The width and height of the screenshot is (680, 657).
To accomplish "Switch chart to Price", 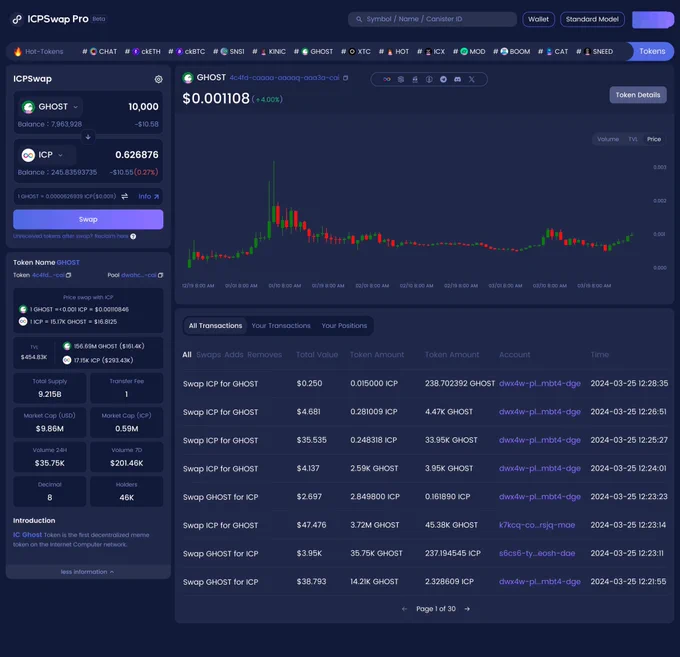I will [x=654, y=139].
